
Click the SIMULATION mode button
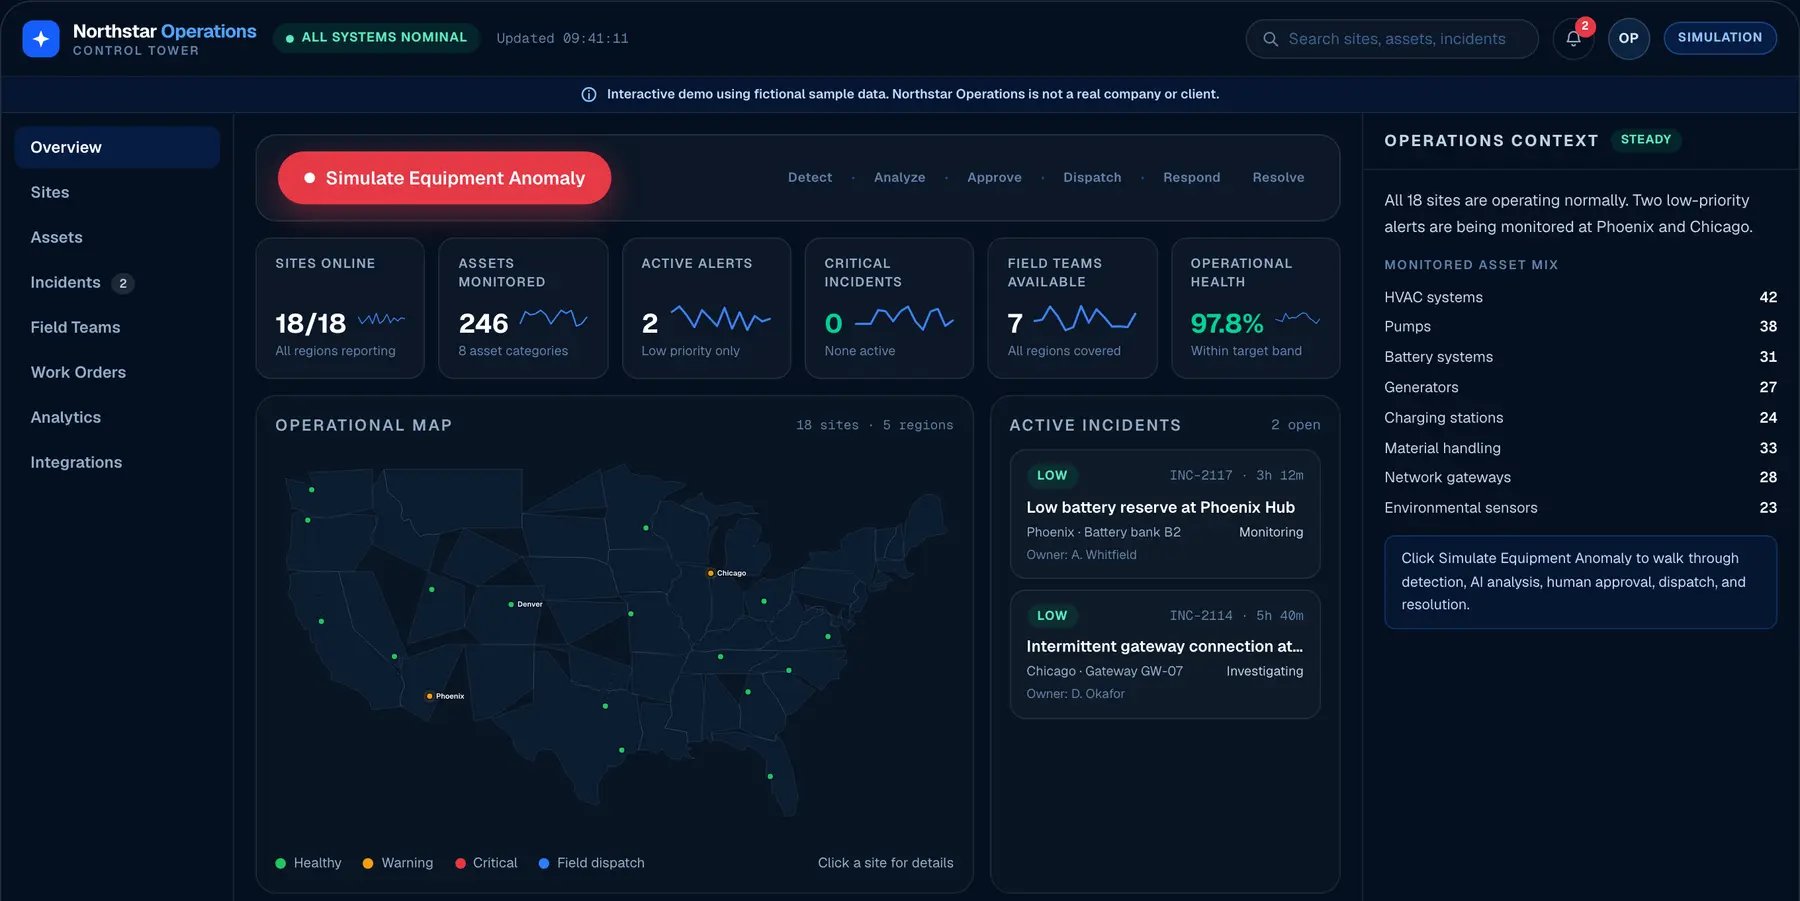coord(1720,38)
